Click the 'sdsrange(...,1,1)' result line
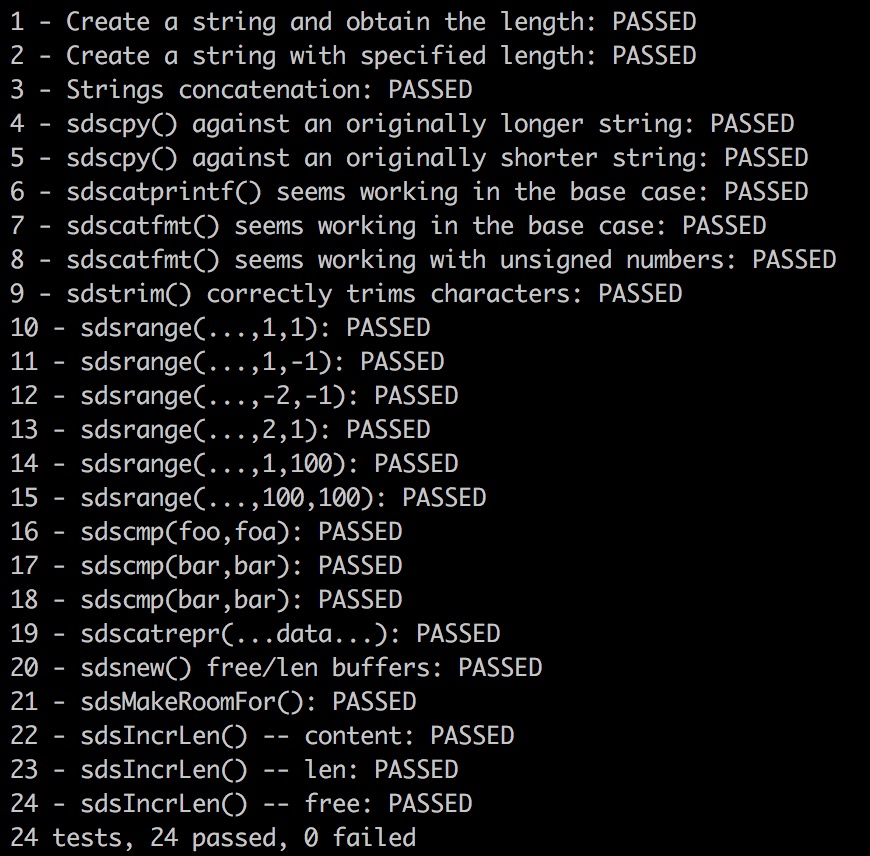Image resolution: width=870 pixels, height=856 pixels. pyautogui.click(x=220, y=328)
